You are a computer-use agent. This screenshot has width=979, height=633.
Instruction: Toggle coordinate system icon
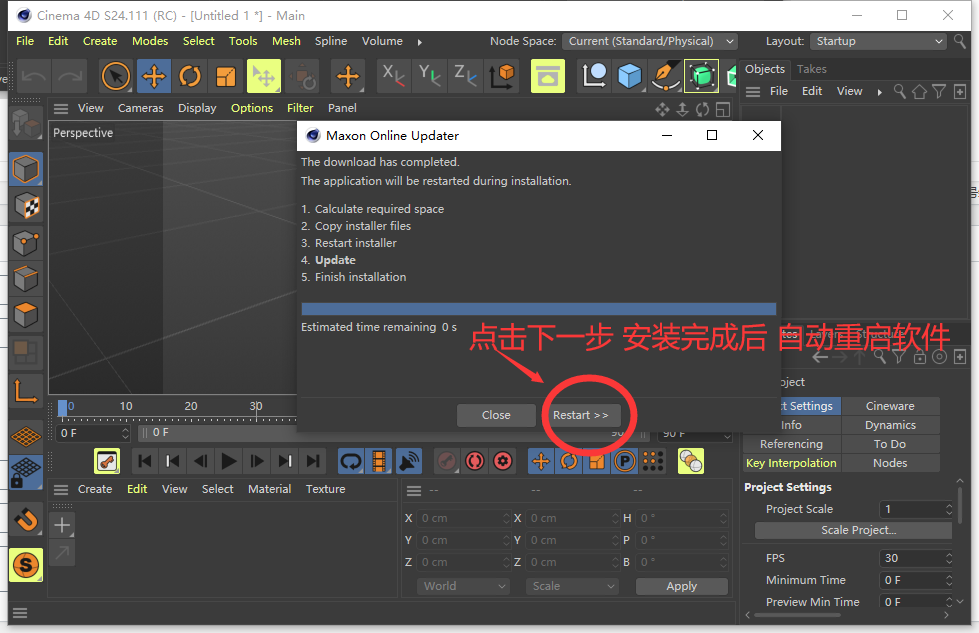(x=501, y=76)
